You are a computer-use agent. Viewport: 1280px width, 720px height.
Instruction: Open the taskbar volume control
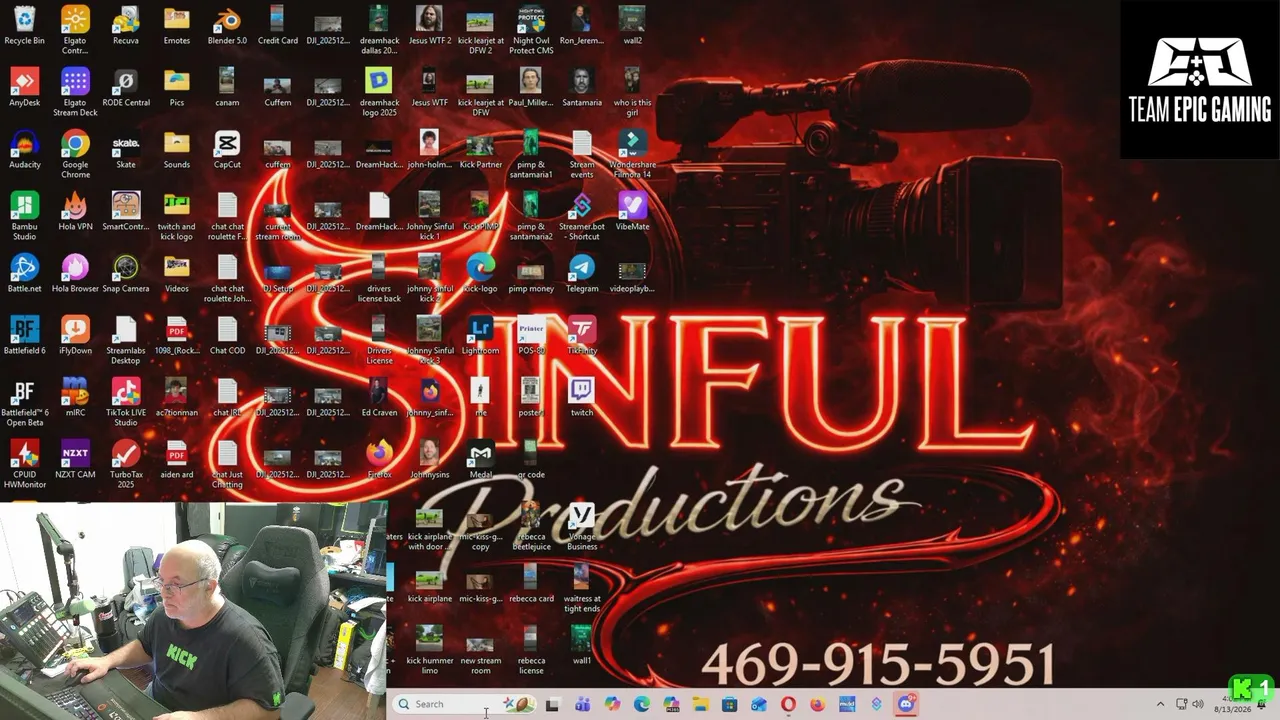pyautogui.click(x=1198, y=704)
